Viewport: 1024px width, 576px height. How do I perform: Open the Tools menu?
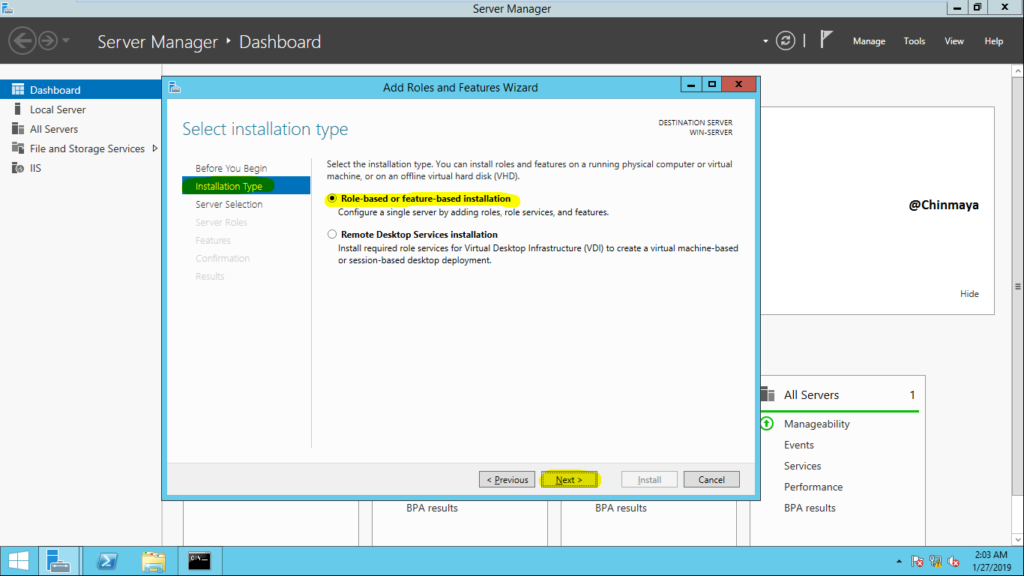pos(914,41)
